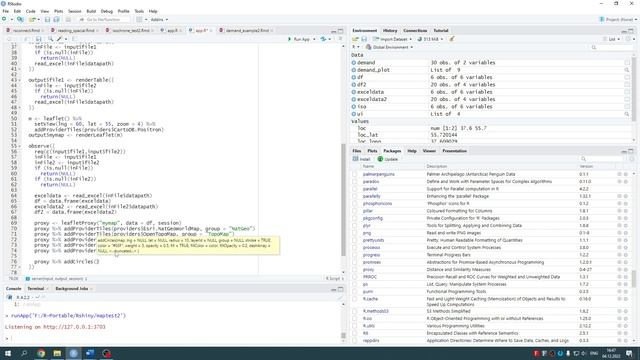Click the Print icon in main toolbar
Screen dimensions: 640x360
point(68,19)
